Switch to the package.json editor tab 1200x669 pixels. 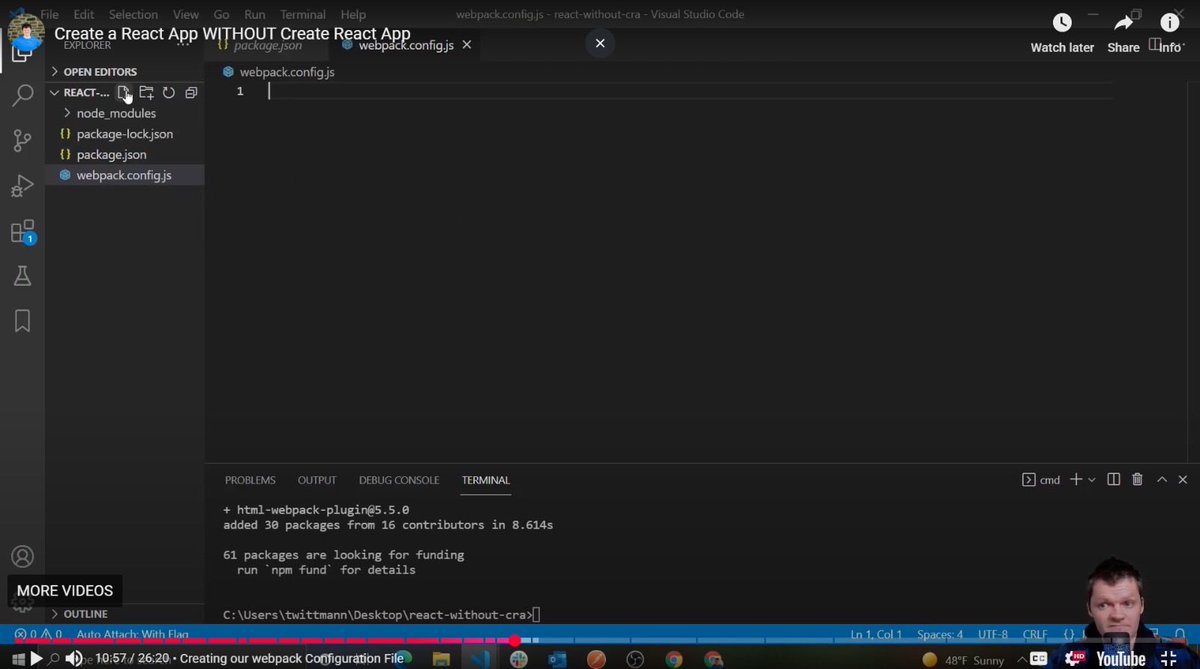[x=266, y=45]
